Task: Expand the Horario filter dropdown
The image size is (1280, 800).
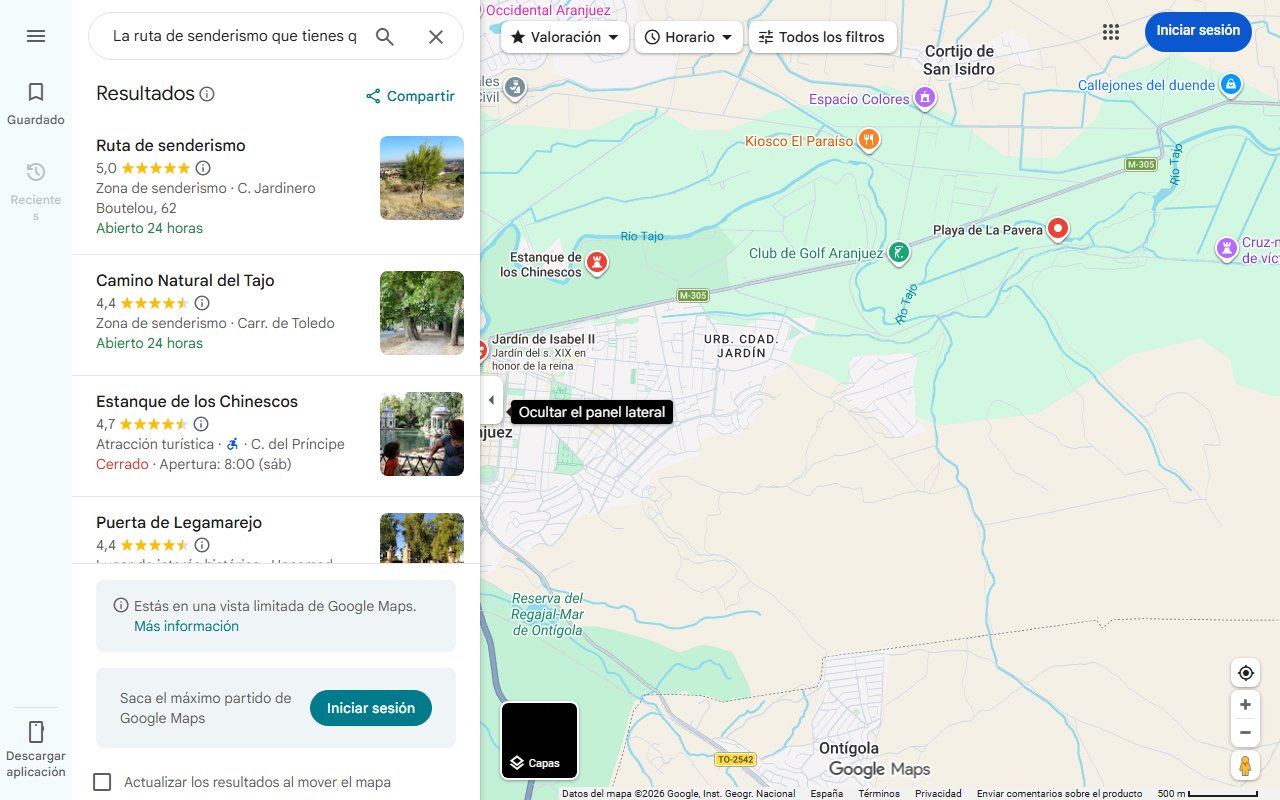Action: pos(688,37)
